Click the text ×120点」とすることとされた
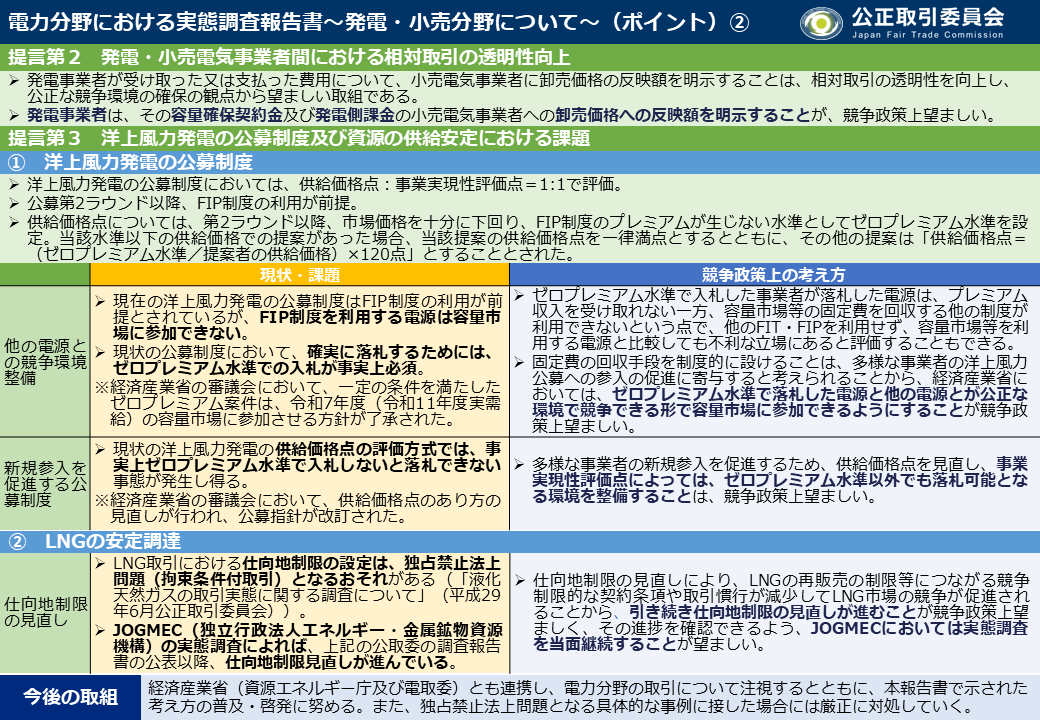The image size is (1040, 720). click(462, 254)
